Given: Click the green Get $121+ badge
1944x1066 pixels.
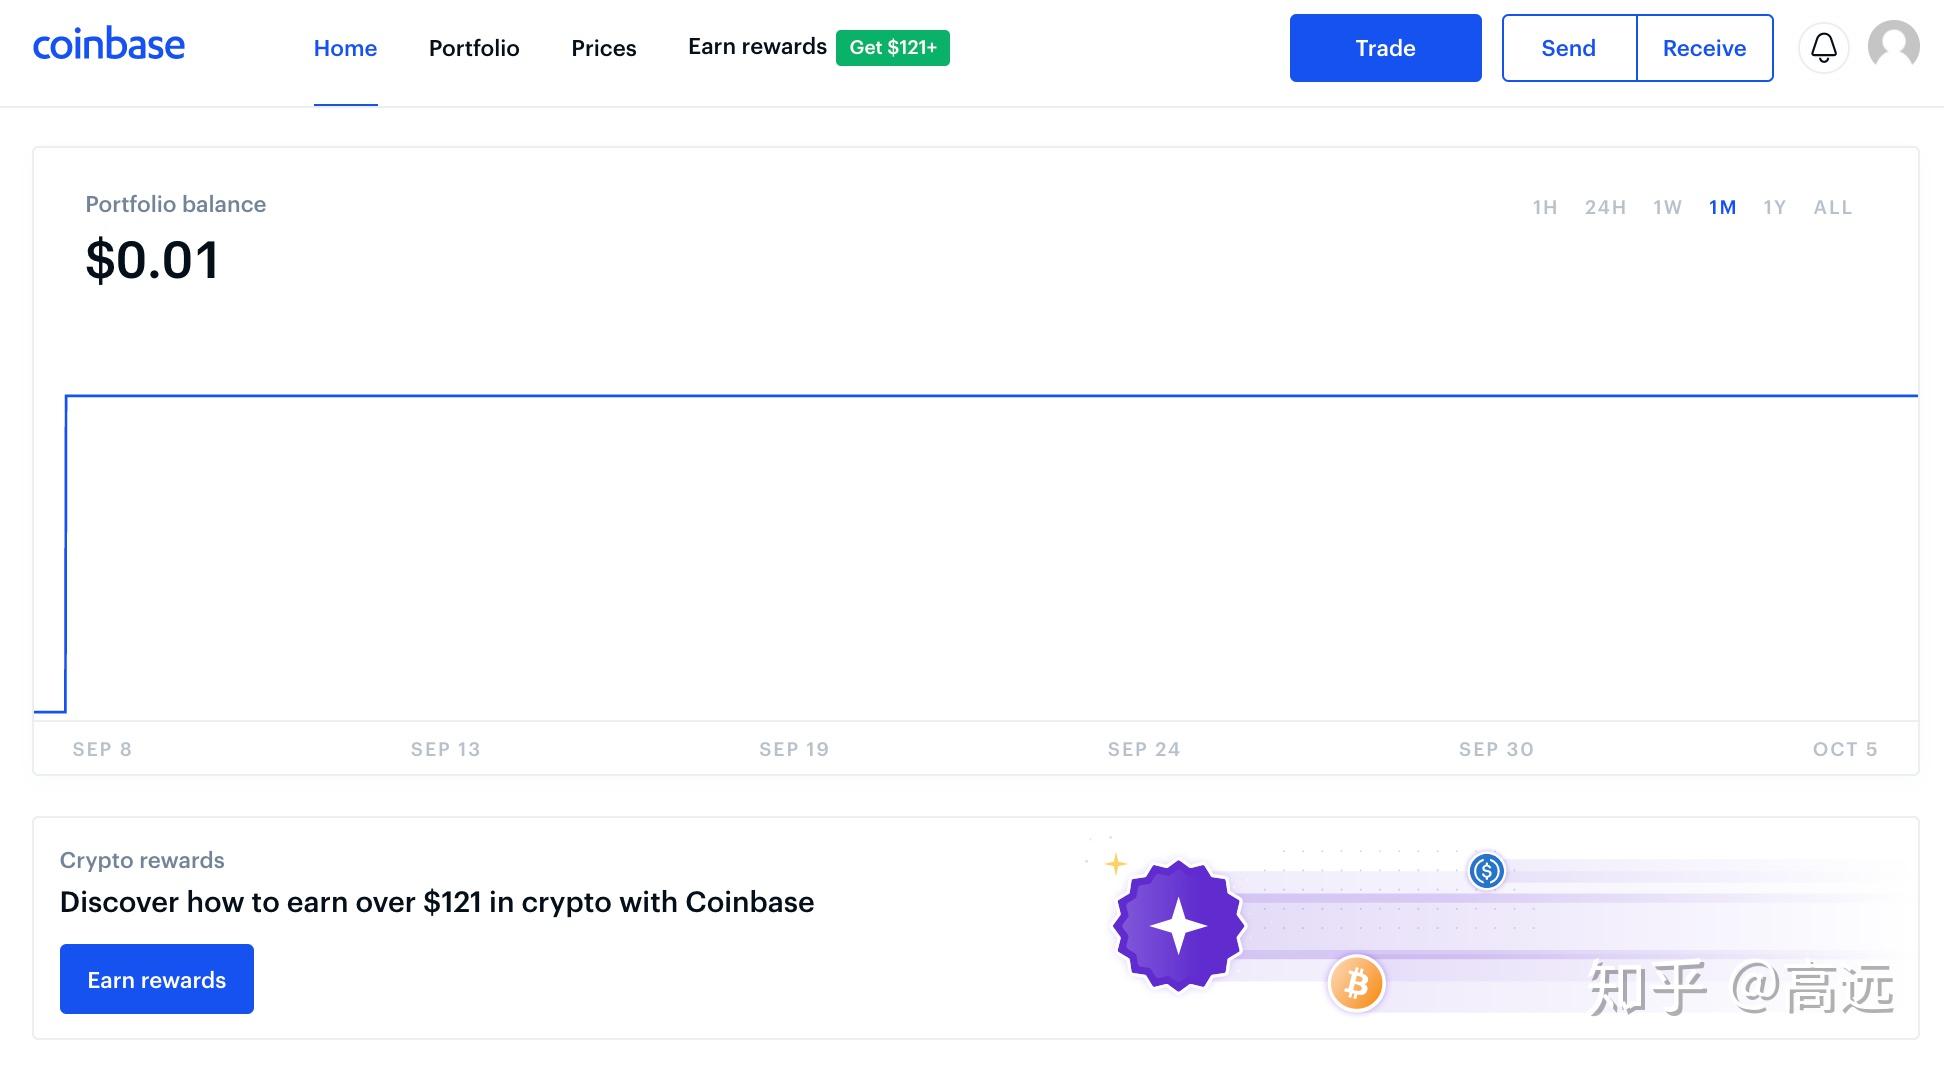Looking at the screenshot, I should [893, 47].
